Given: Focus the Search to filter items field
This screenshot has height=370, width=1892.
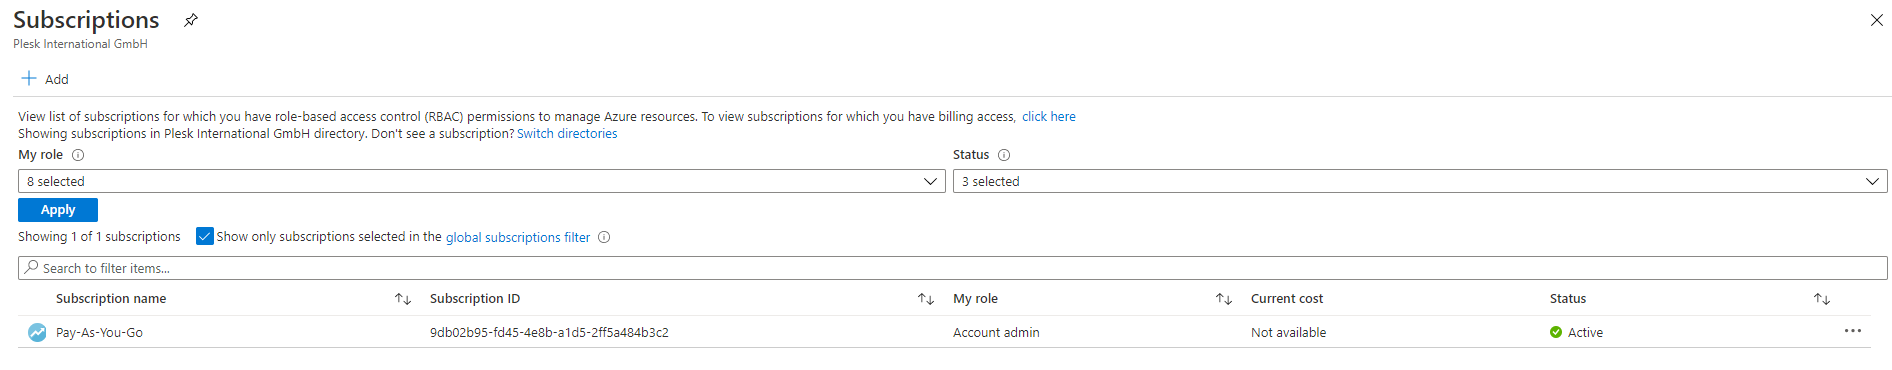Looking at the screenshot, I should [952, 268].
